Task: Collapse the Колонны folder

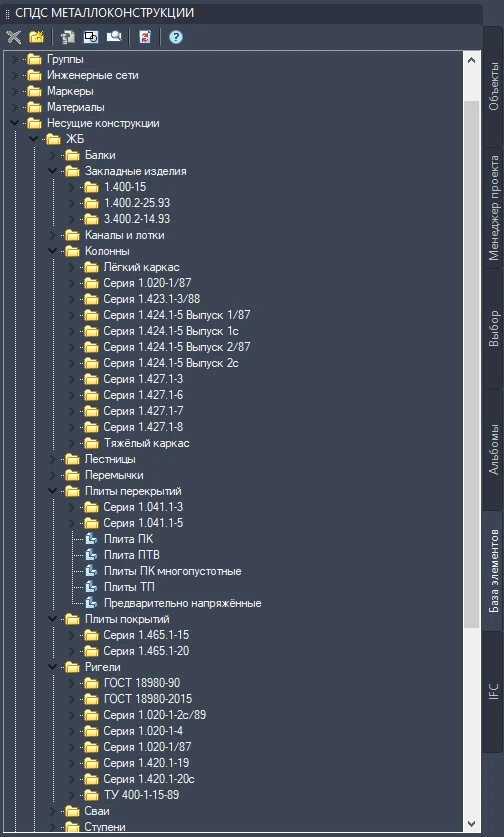Action: pos(52,251)
